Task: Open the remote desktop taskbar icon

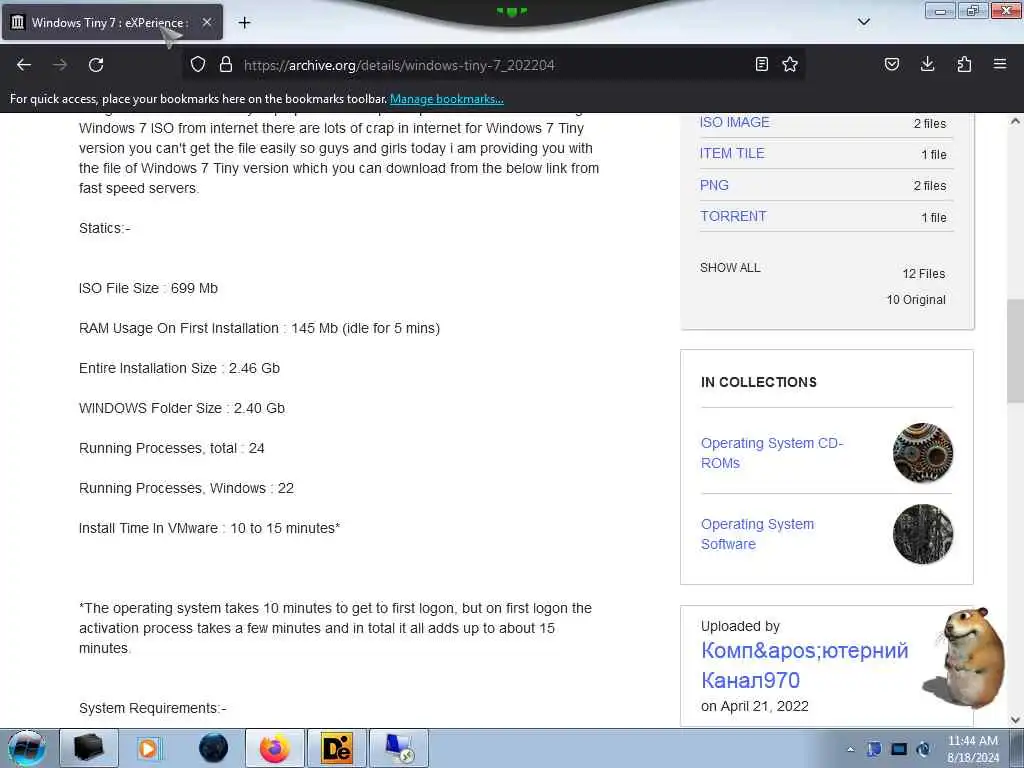Action: point(399,748)
